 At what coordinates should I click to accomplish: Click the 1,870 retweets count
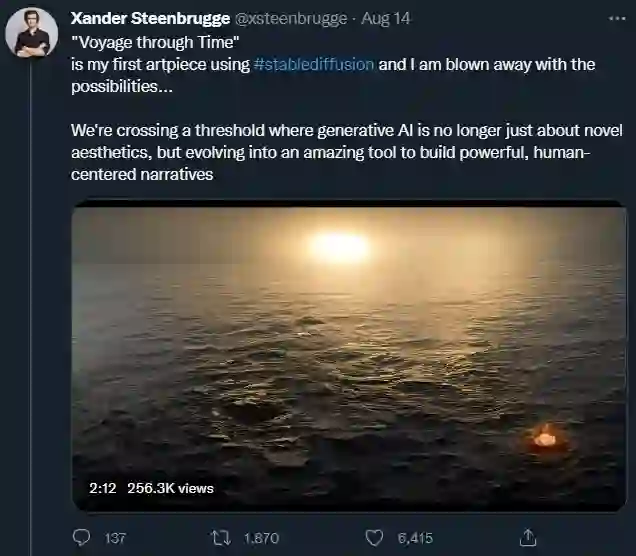261,538
